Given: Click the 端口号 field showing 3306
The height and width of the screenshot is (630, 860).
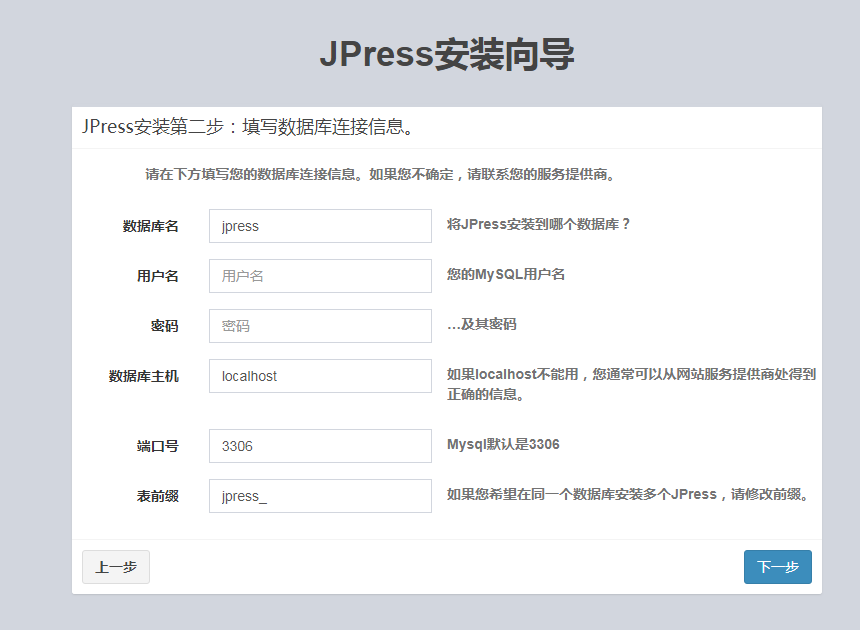Looking at the screenshot, I should tap(320, 446).
